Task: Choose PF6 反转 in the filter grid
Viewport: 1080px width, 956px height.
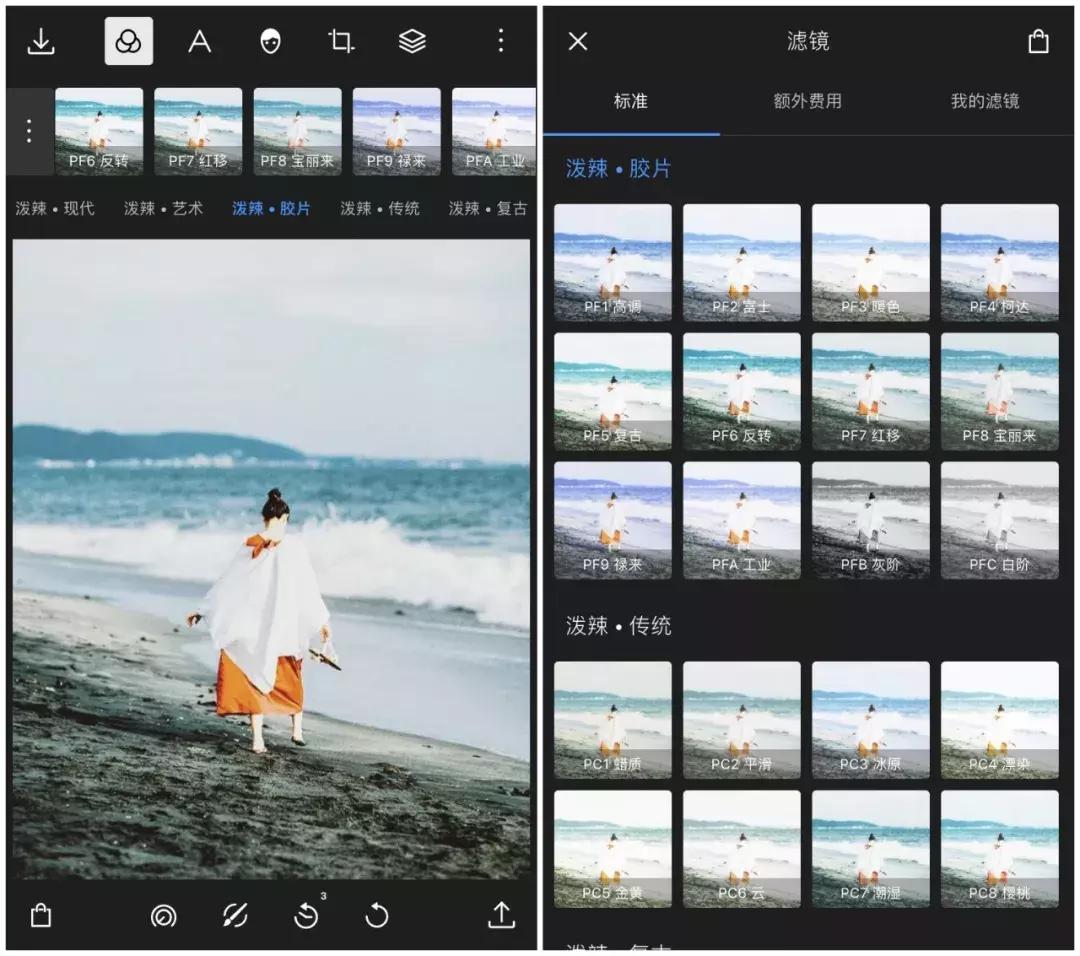Action: click(742, 391)
